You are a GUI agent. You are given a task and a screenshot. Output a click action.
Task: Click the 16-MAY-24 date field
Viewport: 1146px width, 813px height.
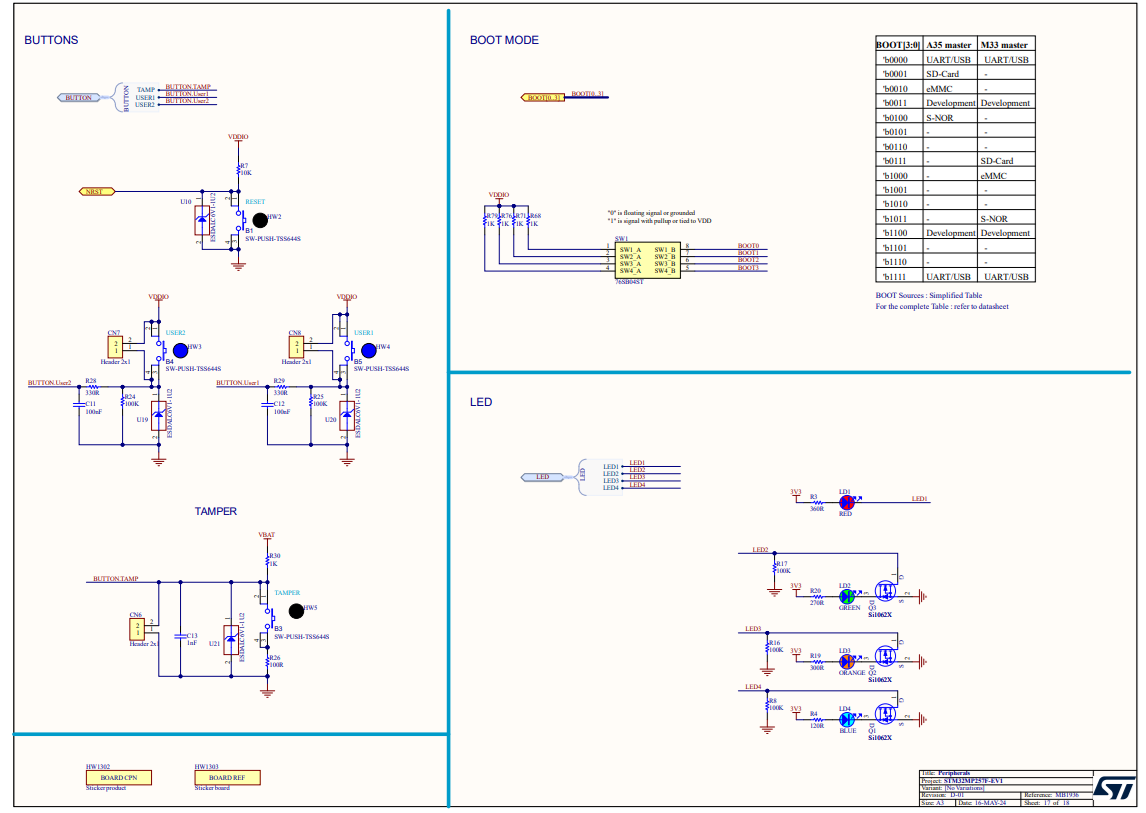pyautogui.click(x=990, y=802)
